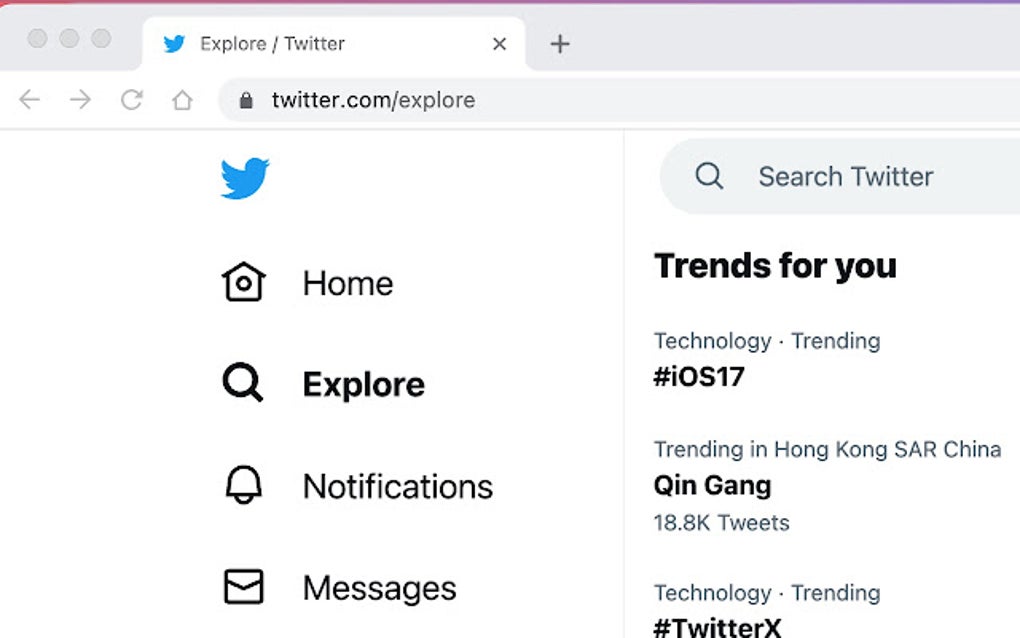Screen dimensions: 1020x638
Task: Click the Explore magnifier icon in sidebar
Action: (242, 384)
